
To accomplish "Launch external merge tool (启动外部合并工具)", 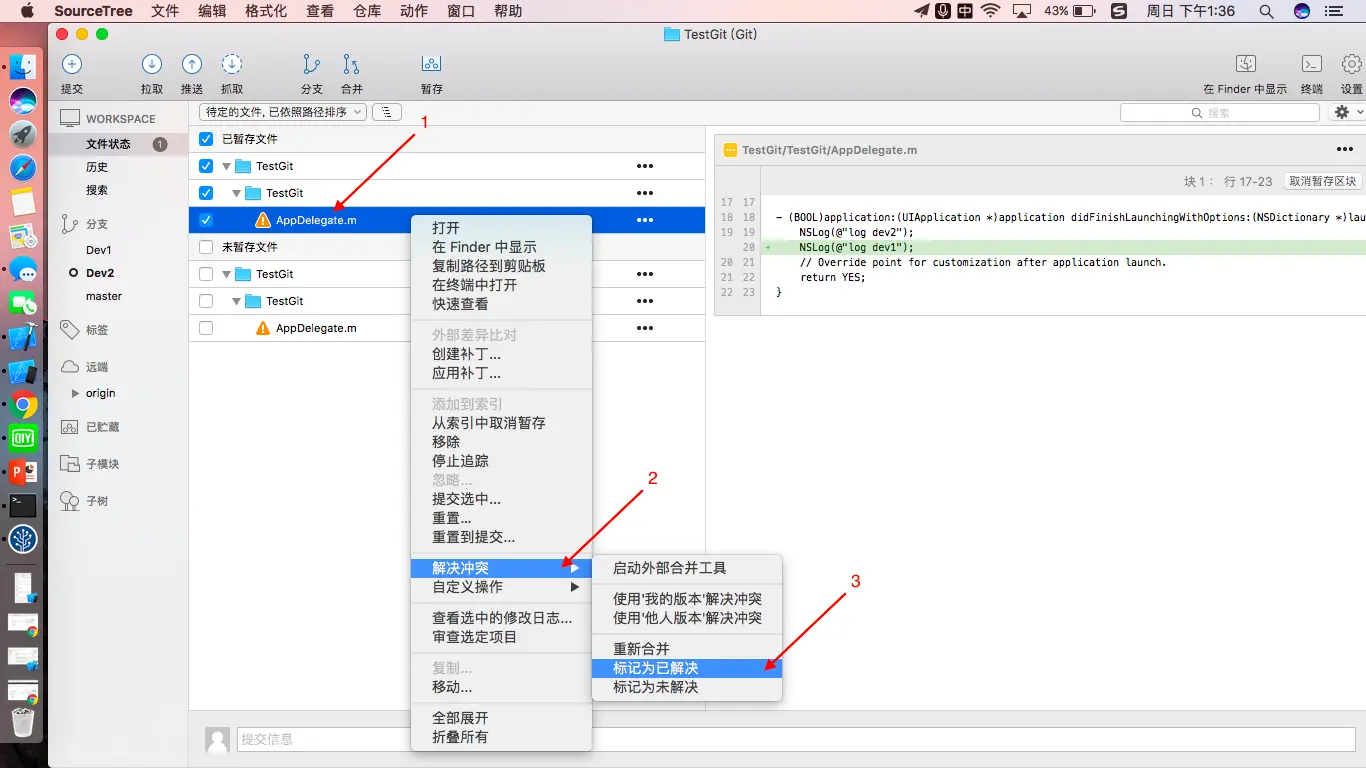I will [687, 568].
